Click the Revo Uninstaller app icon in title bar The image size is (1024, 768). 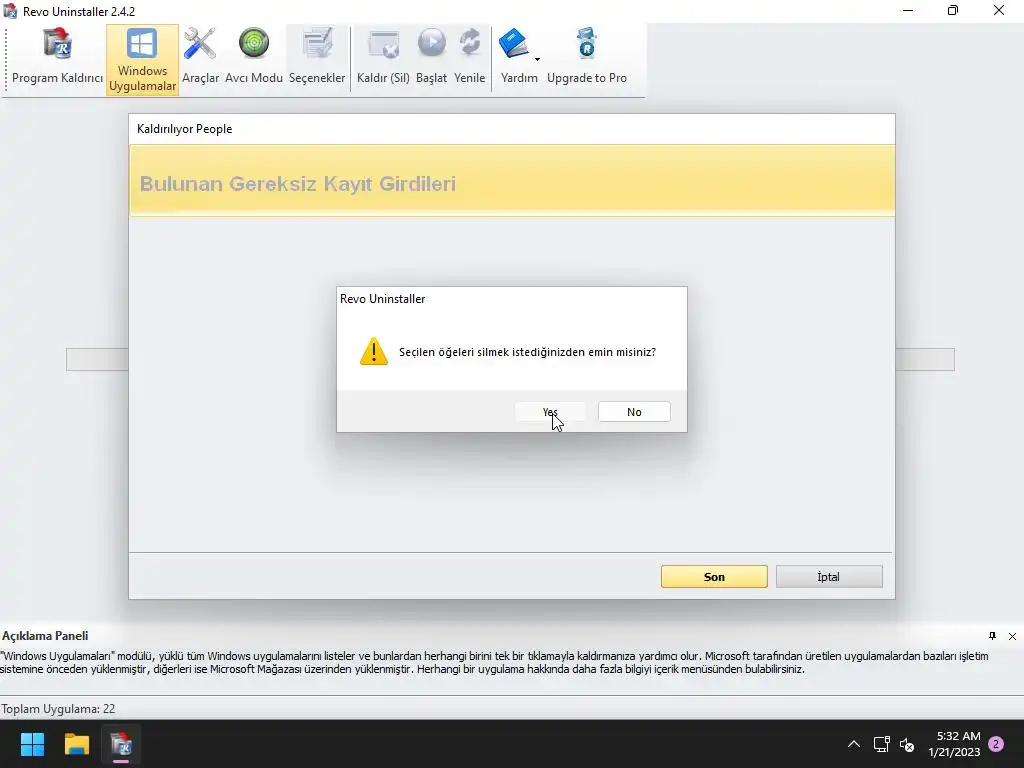tap(10, 11)
